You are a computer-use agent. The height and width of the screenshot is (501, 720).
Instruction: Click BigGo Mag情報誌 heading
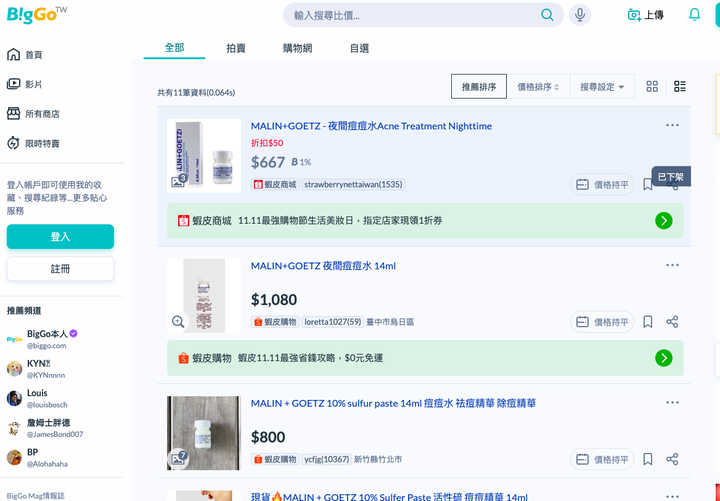point(35,496)
